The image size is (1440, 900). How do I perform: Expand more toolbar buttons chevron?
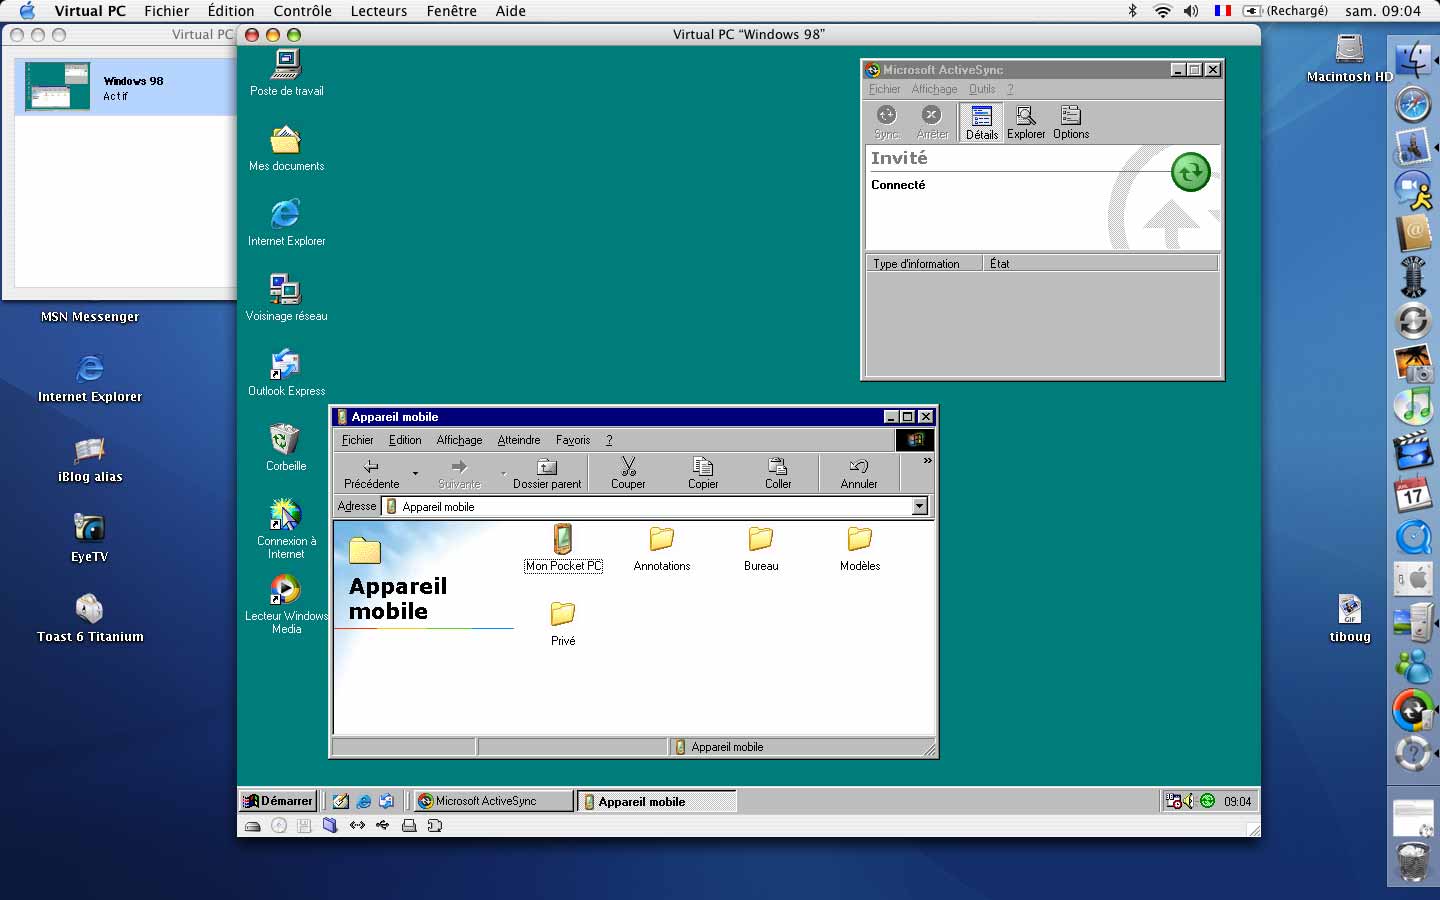(927, 461)
